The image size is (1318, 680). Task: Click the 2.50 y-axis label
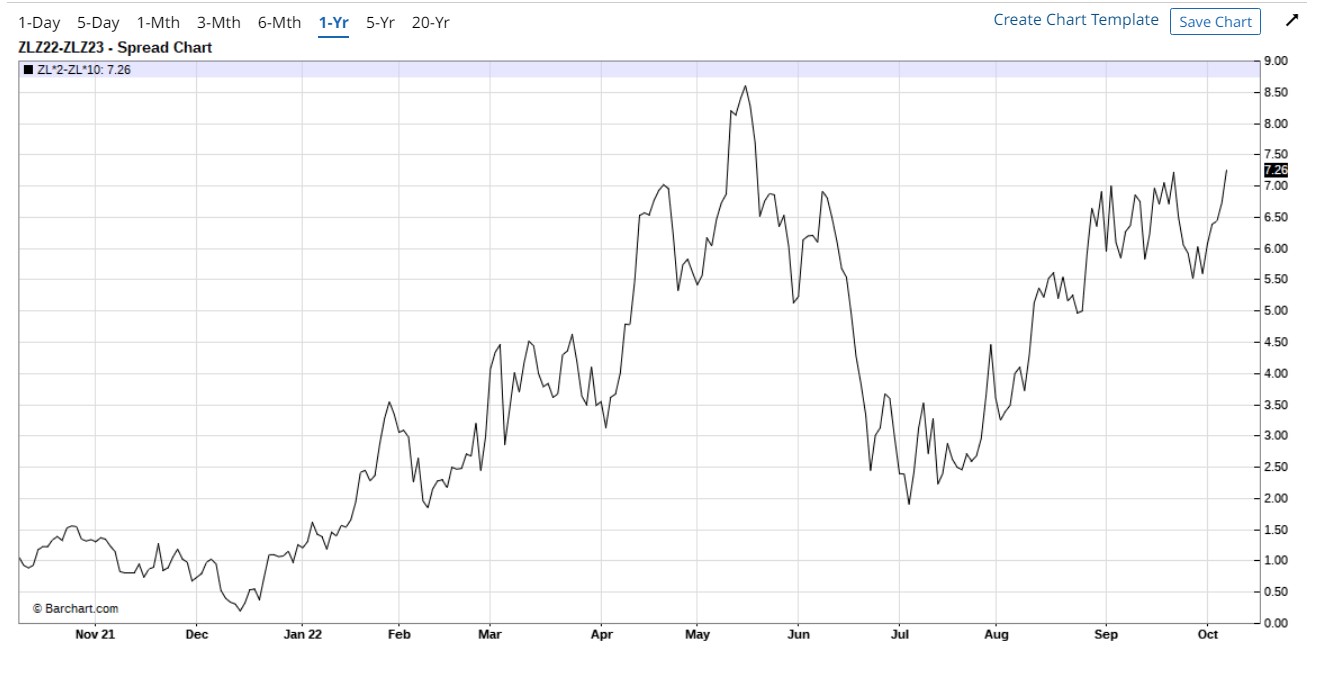(1276, 467)
